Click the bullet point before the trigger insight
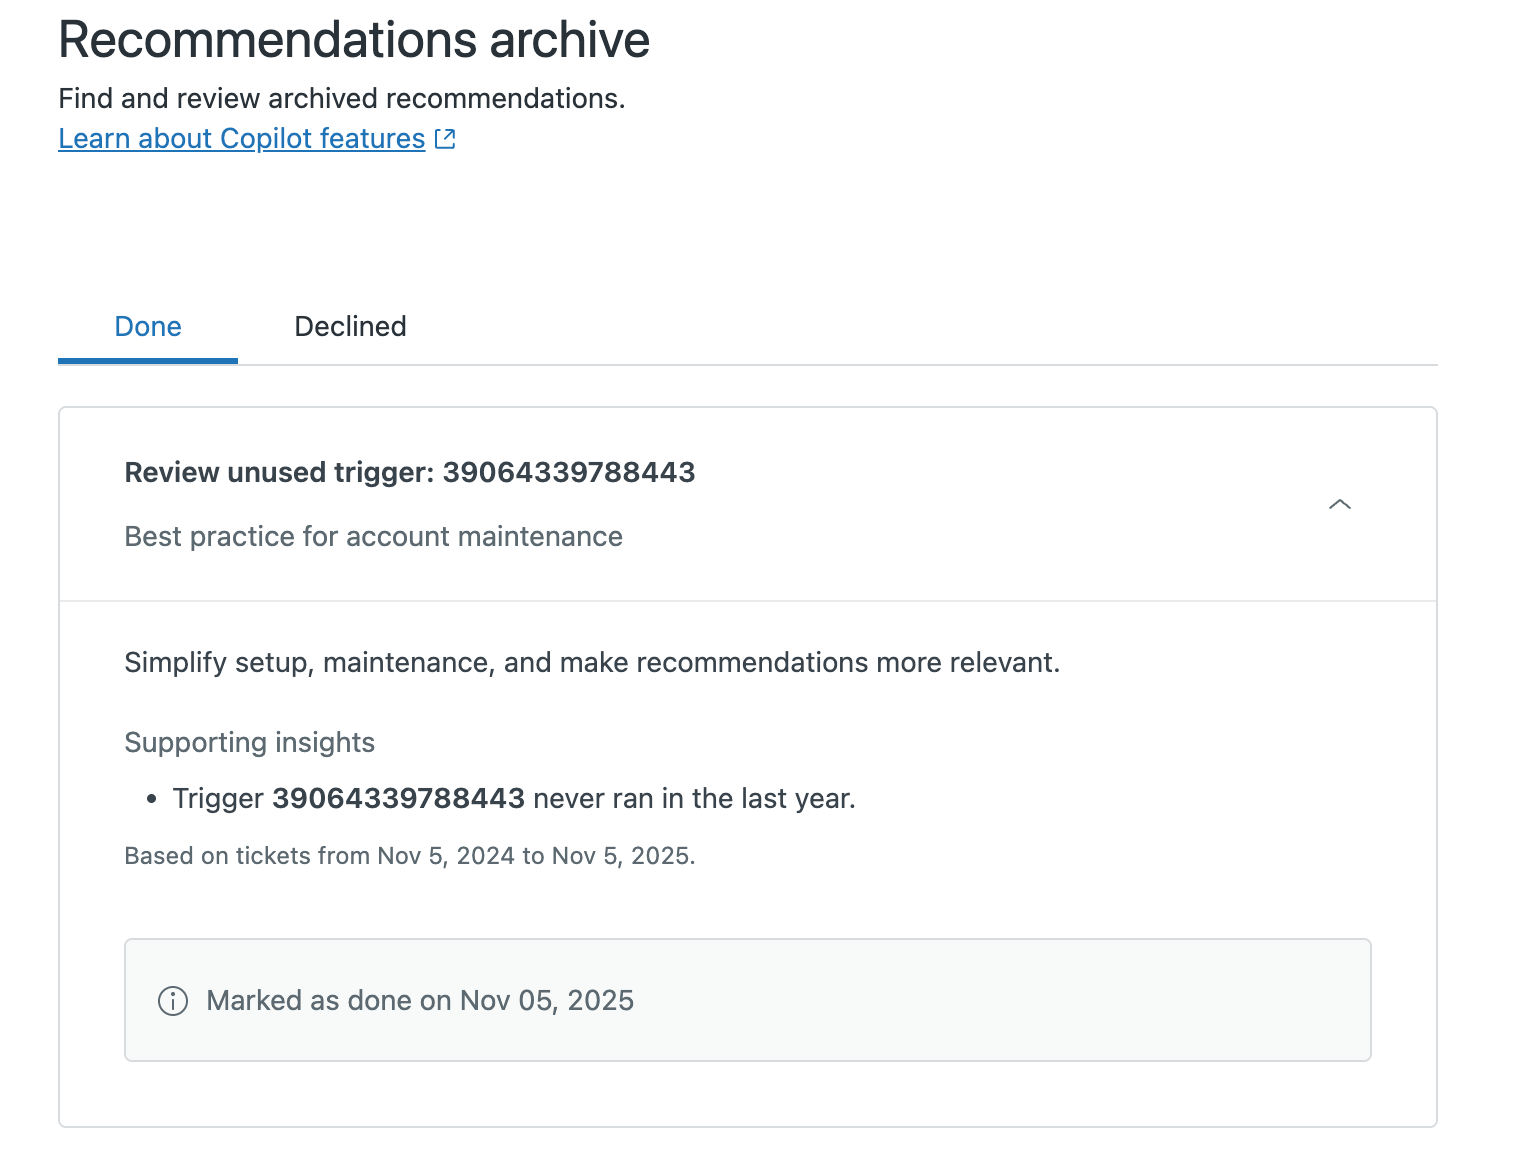The width and height of the screenshot is (1526, 1158). (x=152, y=799)
